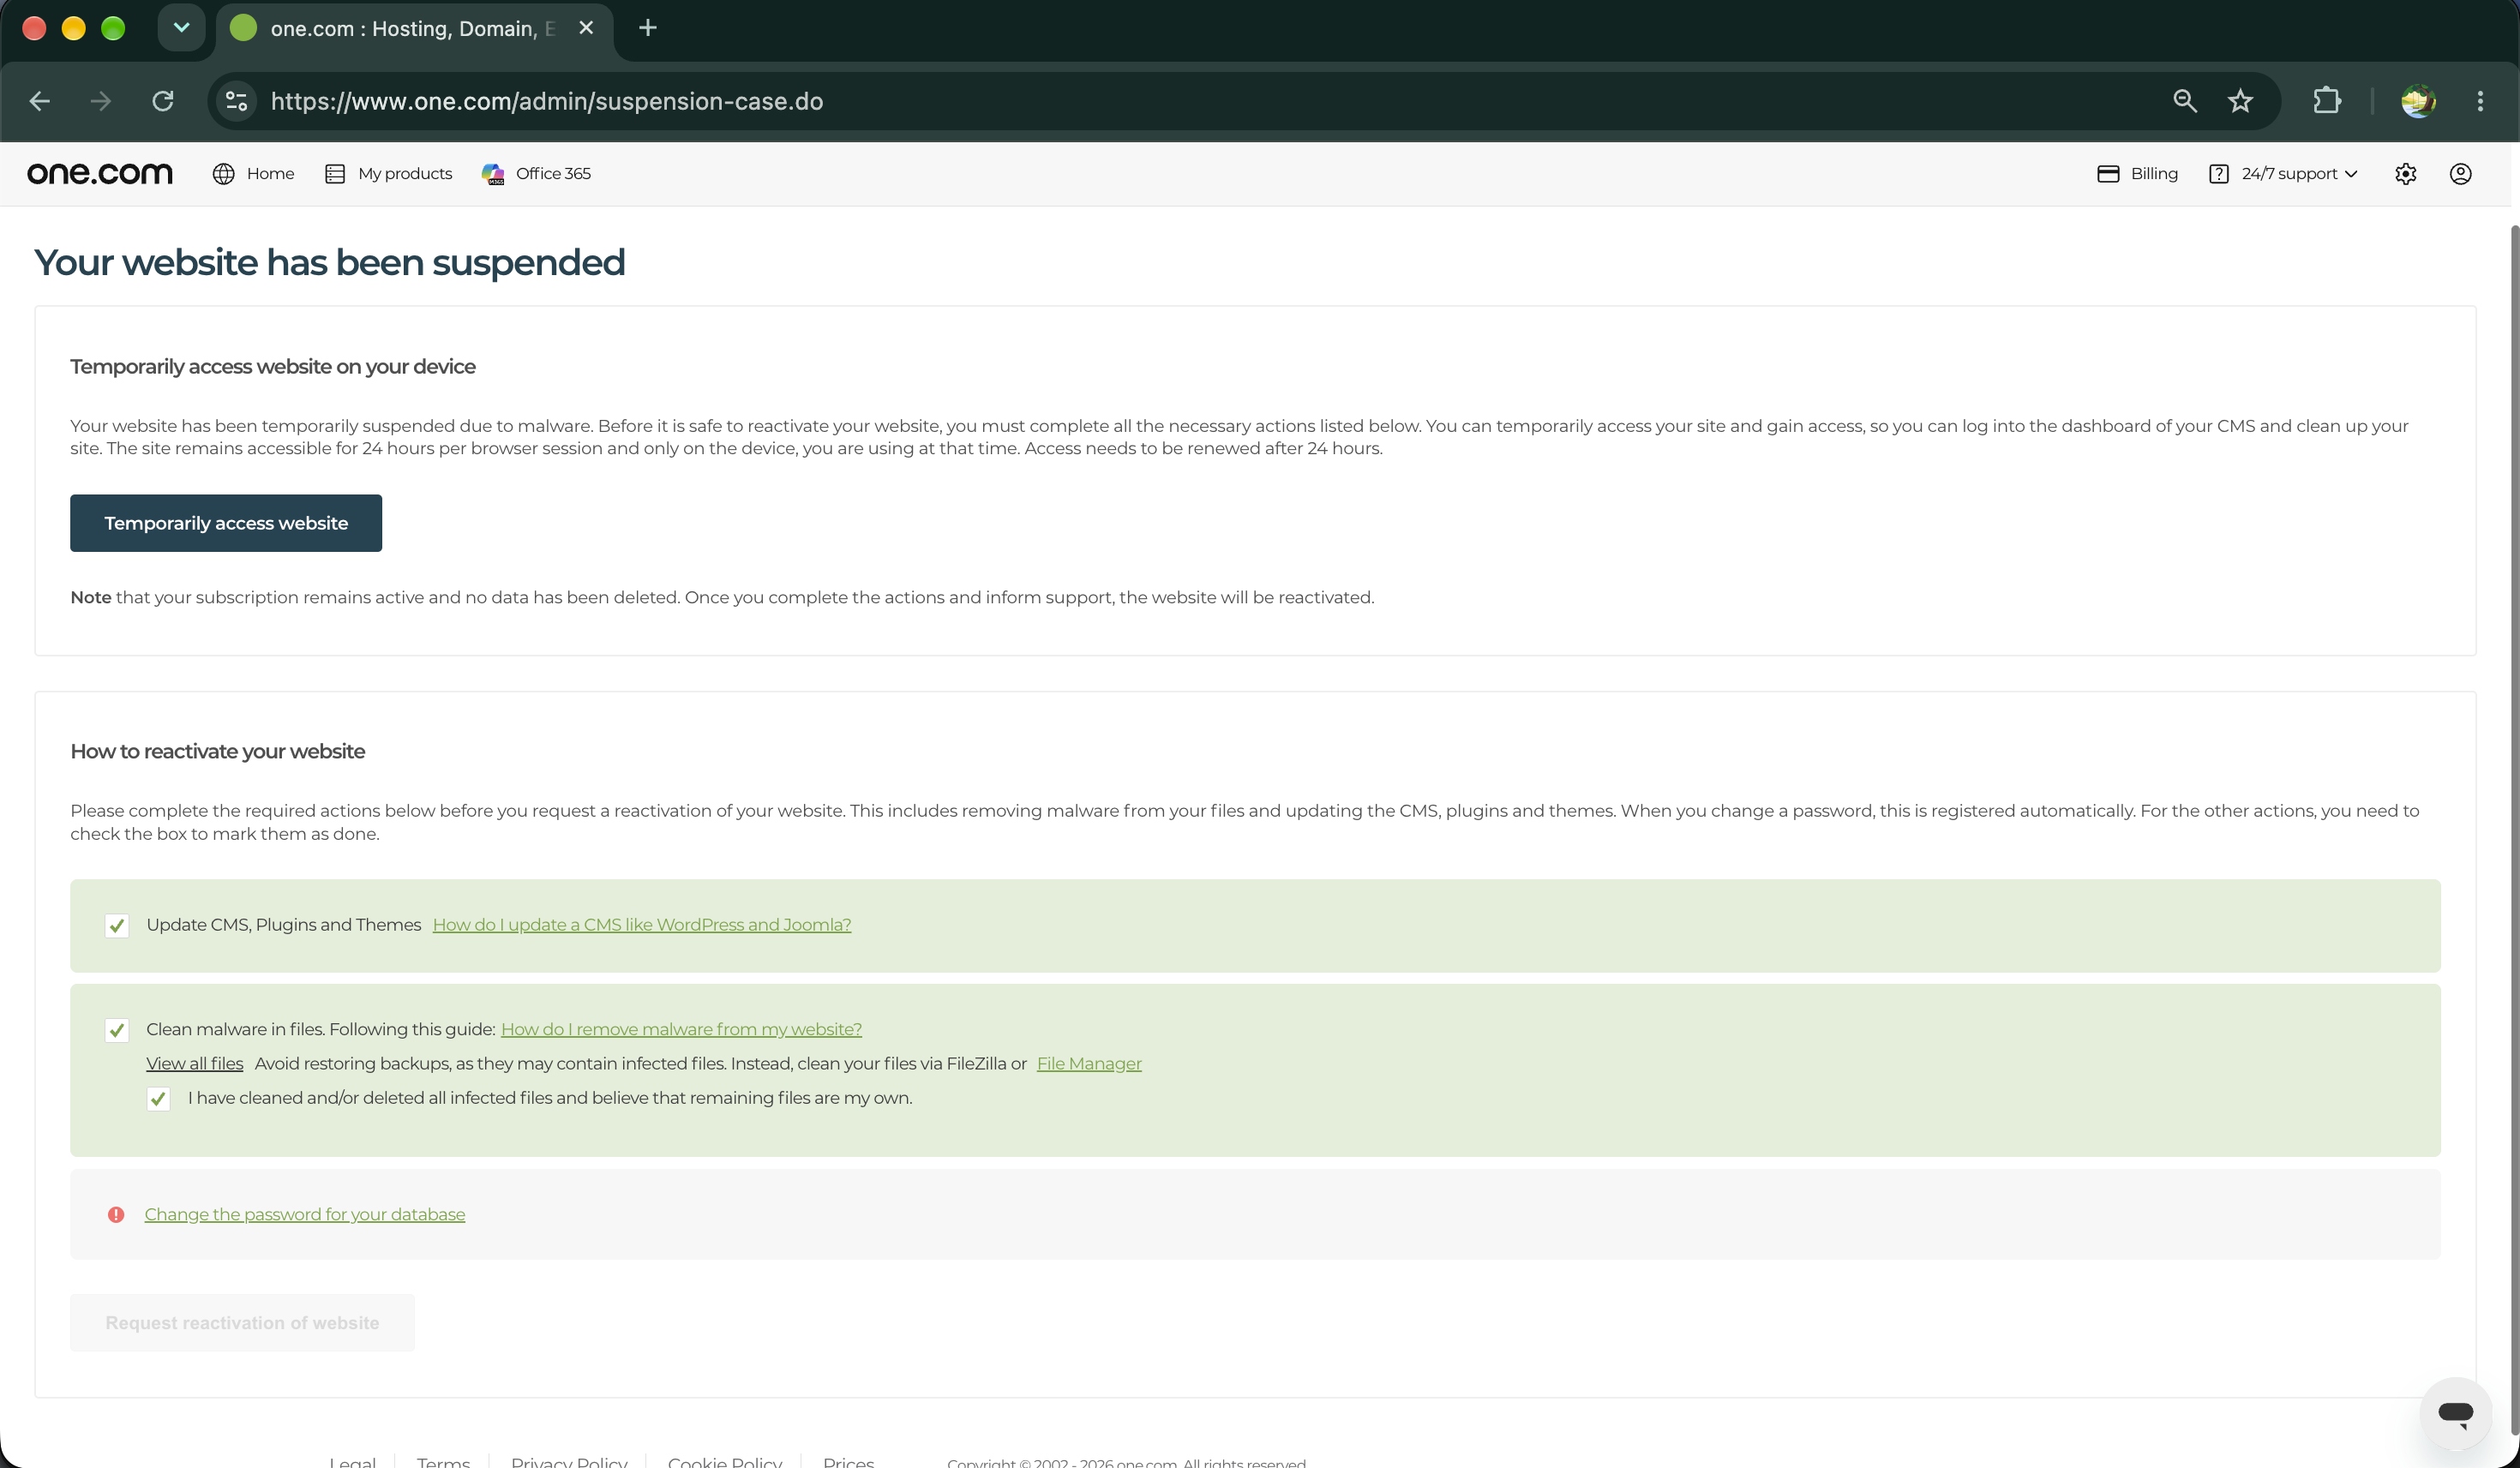Open a new browser tab
Image resolution: width=2520 pixels, height=1468 pixels.
click(x=648, y=28)
